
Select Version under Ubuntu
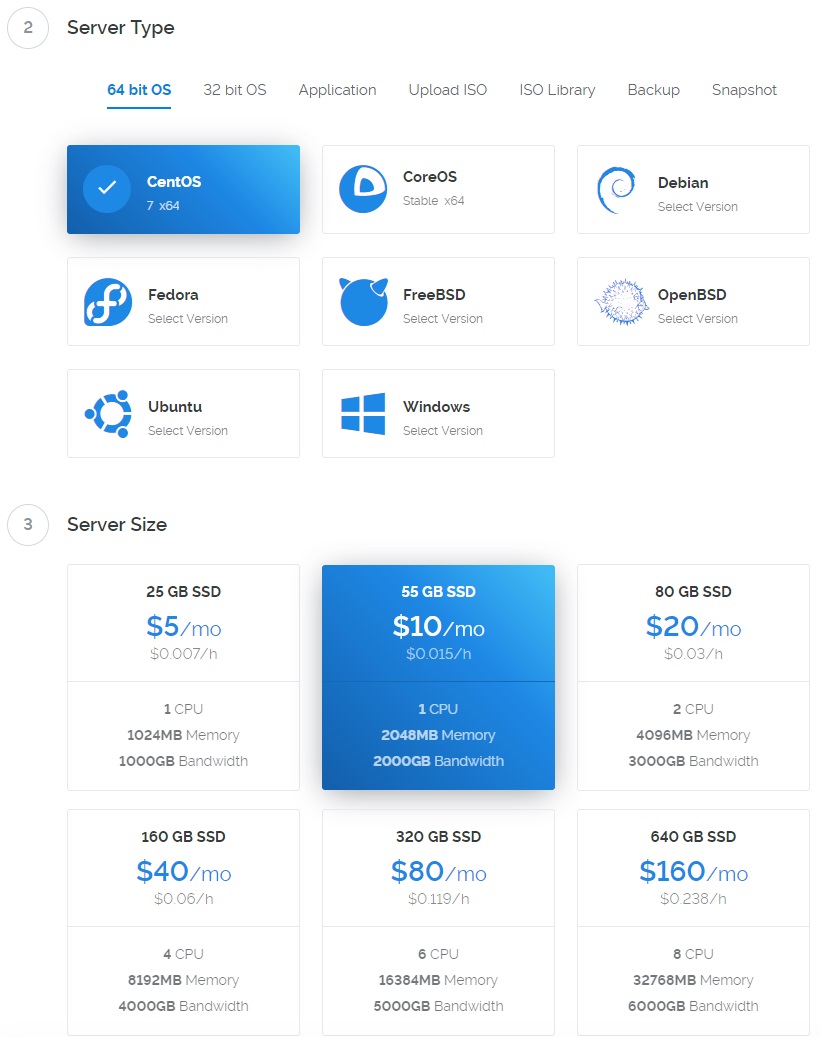[188, 431]
